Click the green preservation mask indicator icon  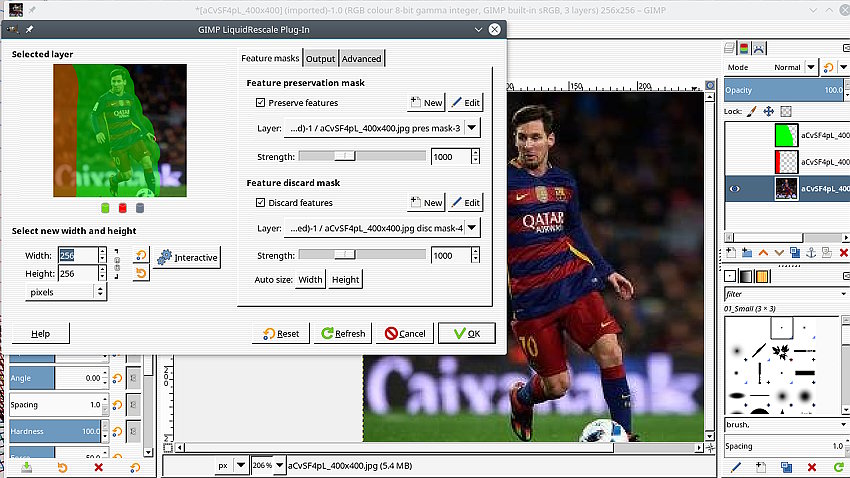coord(105,208)
